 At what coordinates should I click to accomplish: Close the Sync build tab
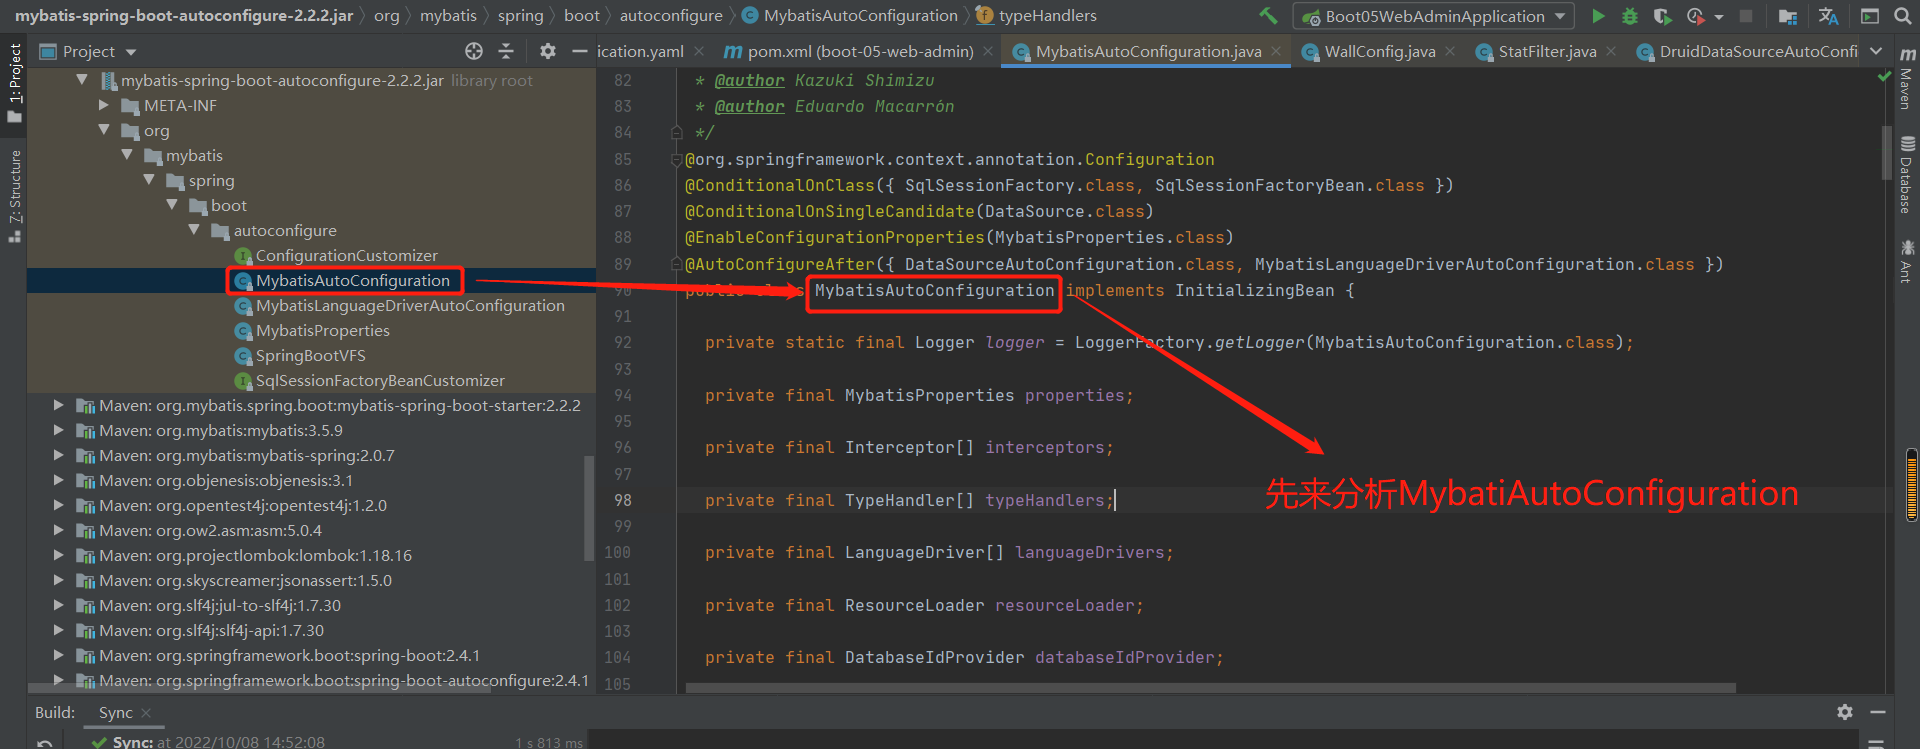click(146, 712)
